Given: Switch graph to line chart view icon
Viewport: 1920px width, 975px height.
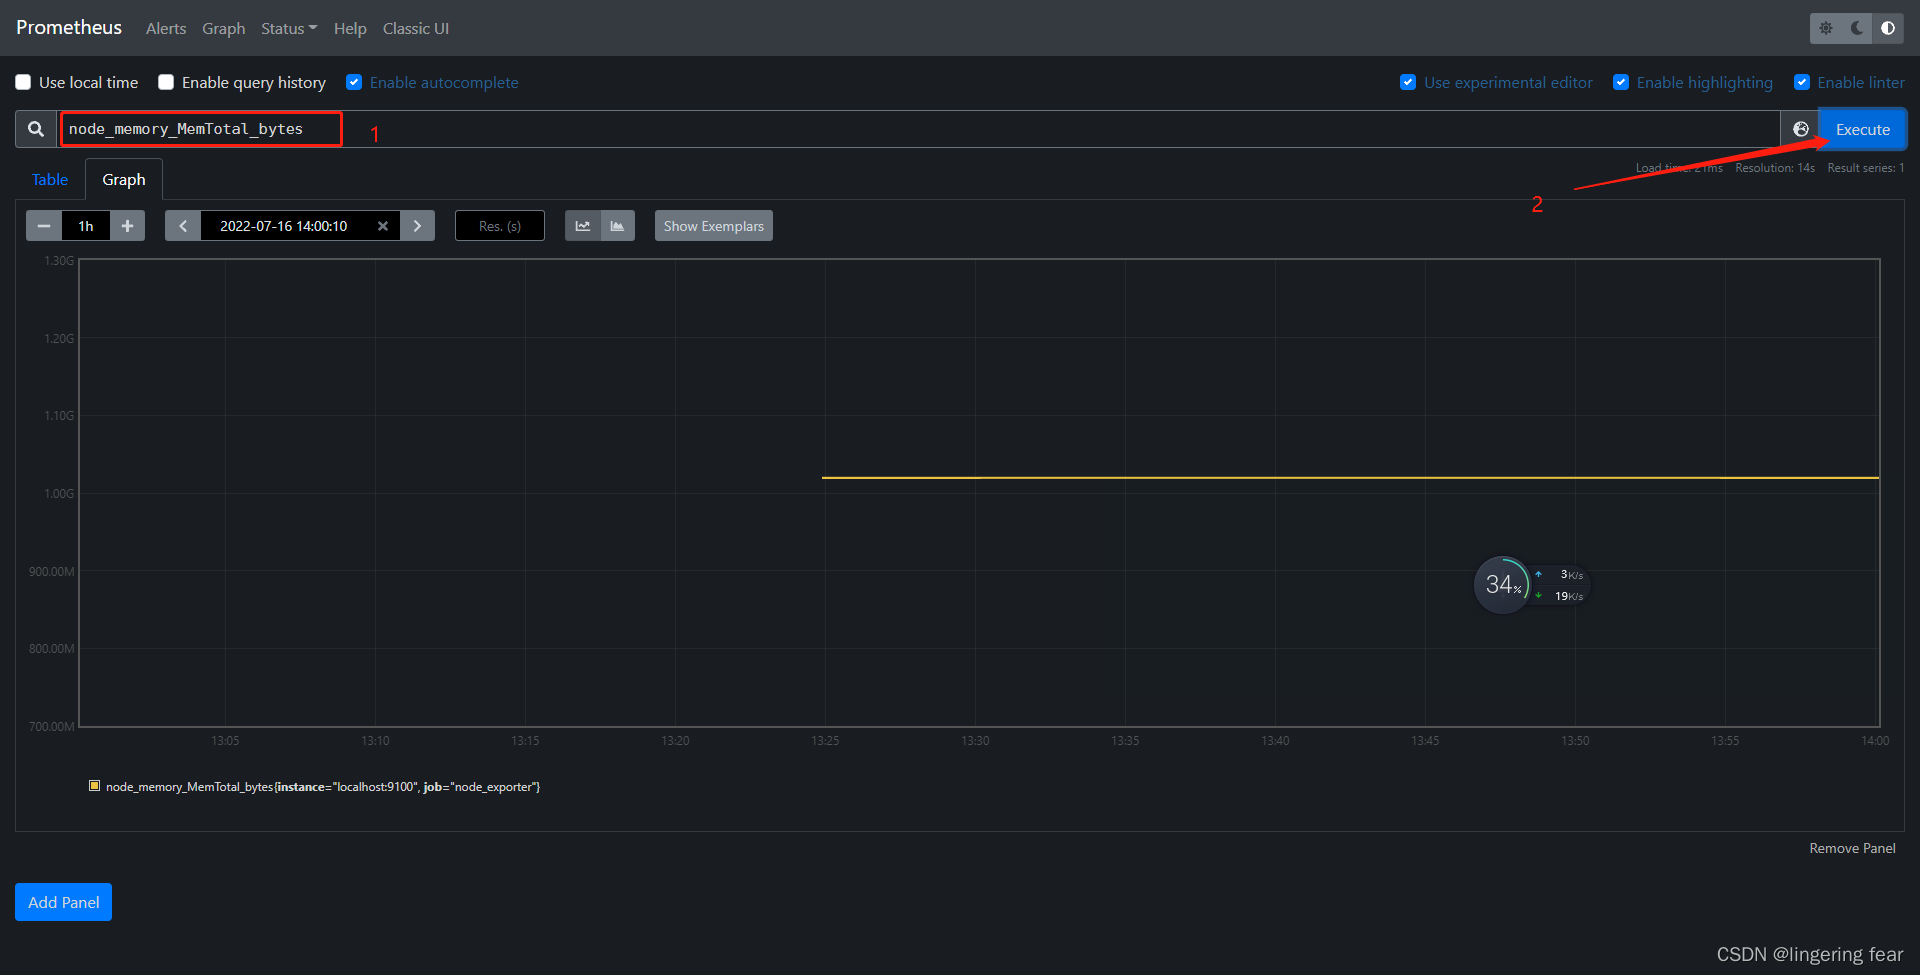Looking at the screenshot, I should coord(582,225).
